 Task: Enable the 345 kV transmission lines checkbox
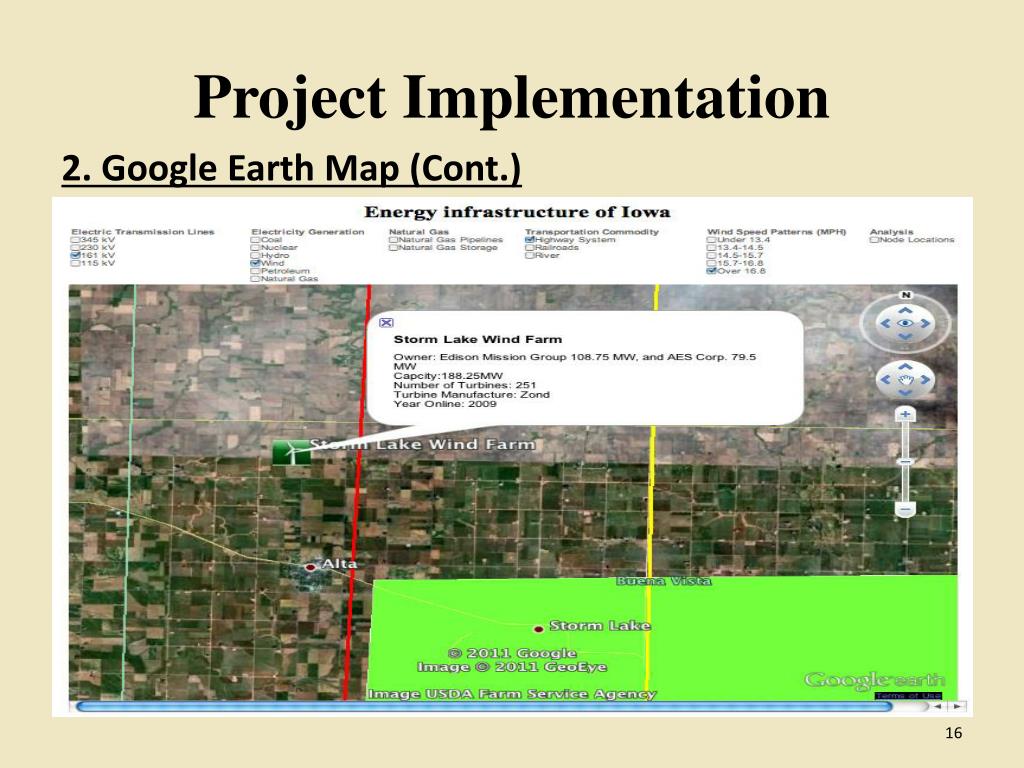point(76,240)
